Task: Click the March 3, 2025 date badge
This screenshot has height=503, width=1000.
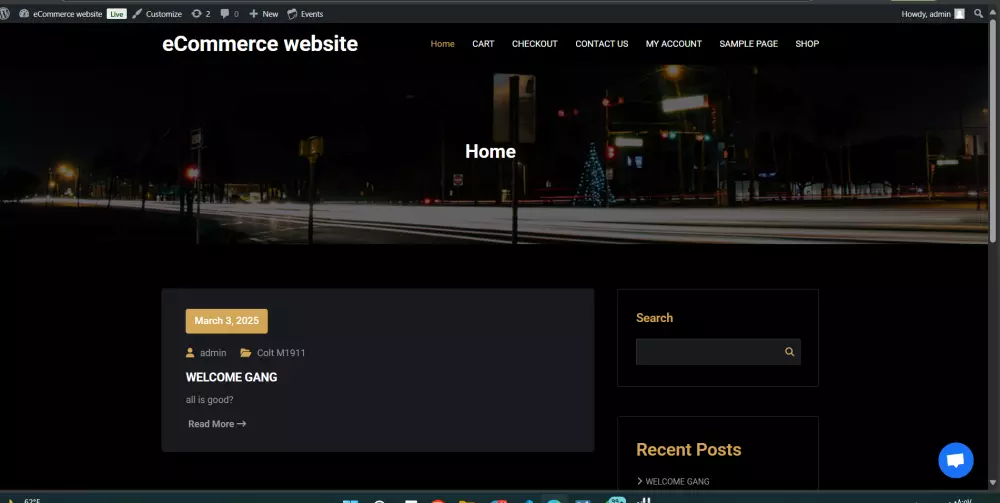Action: click(226, 321)
